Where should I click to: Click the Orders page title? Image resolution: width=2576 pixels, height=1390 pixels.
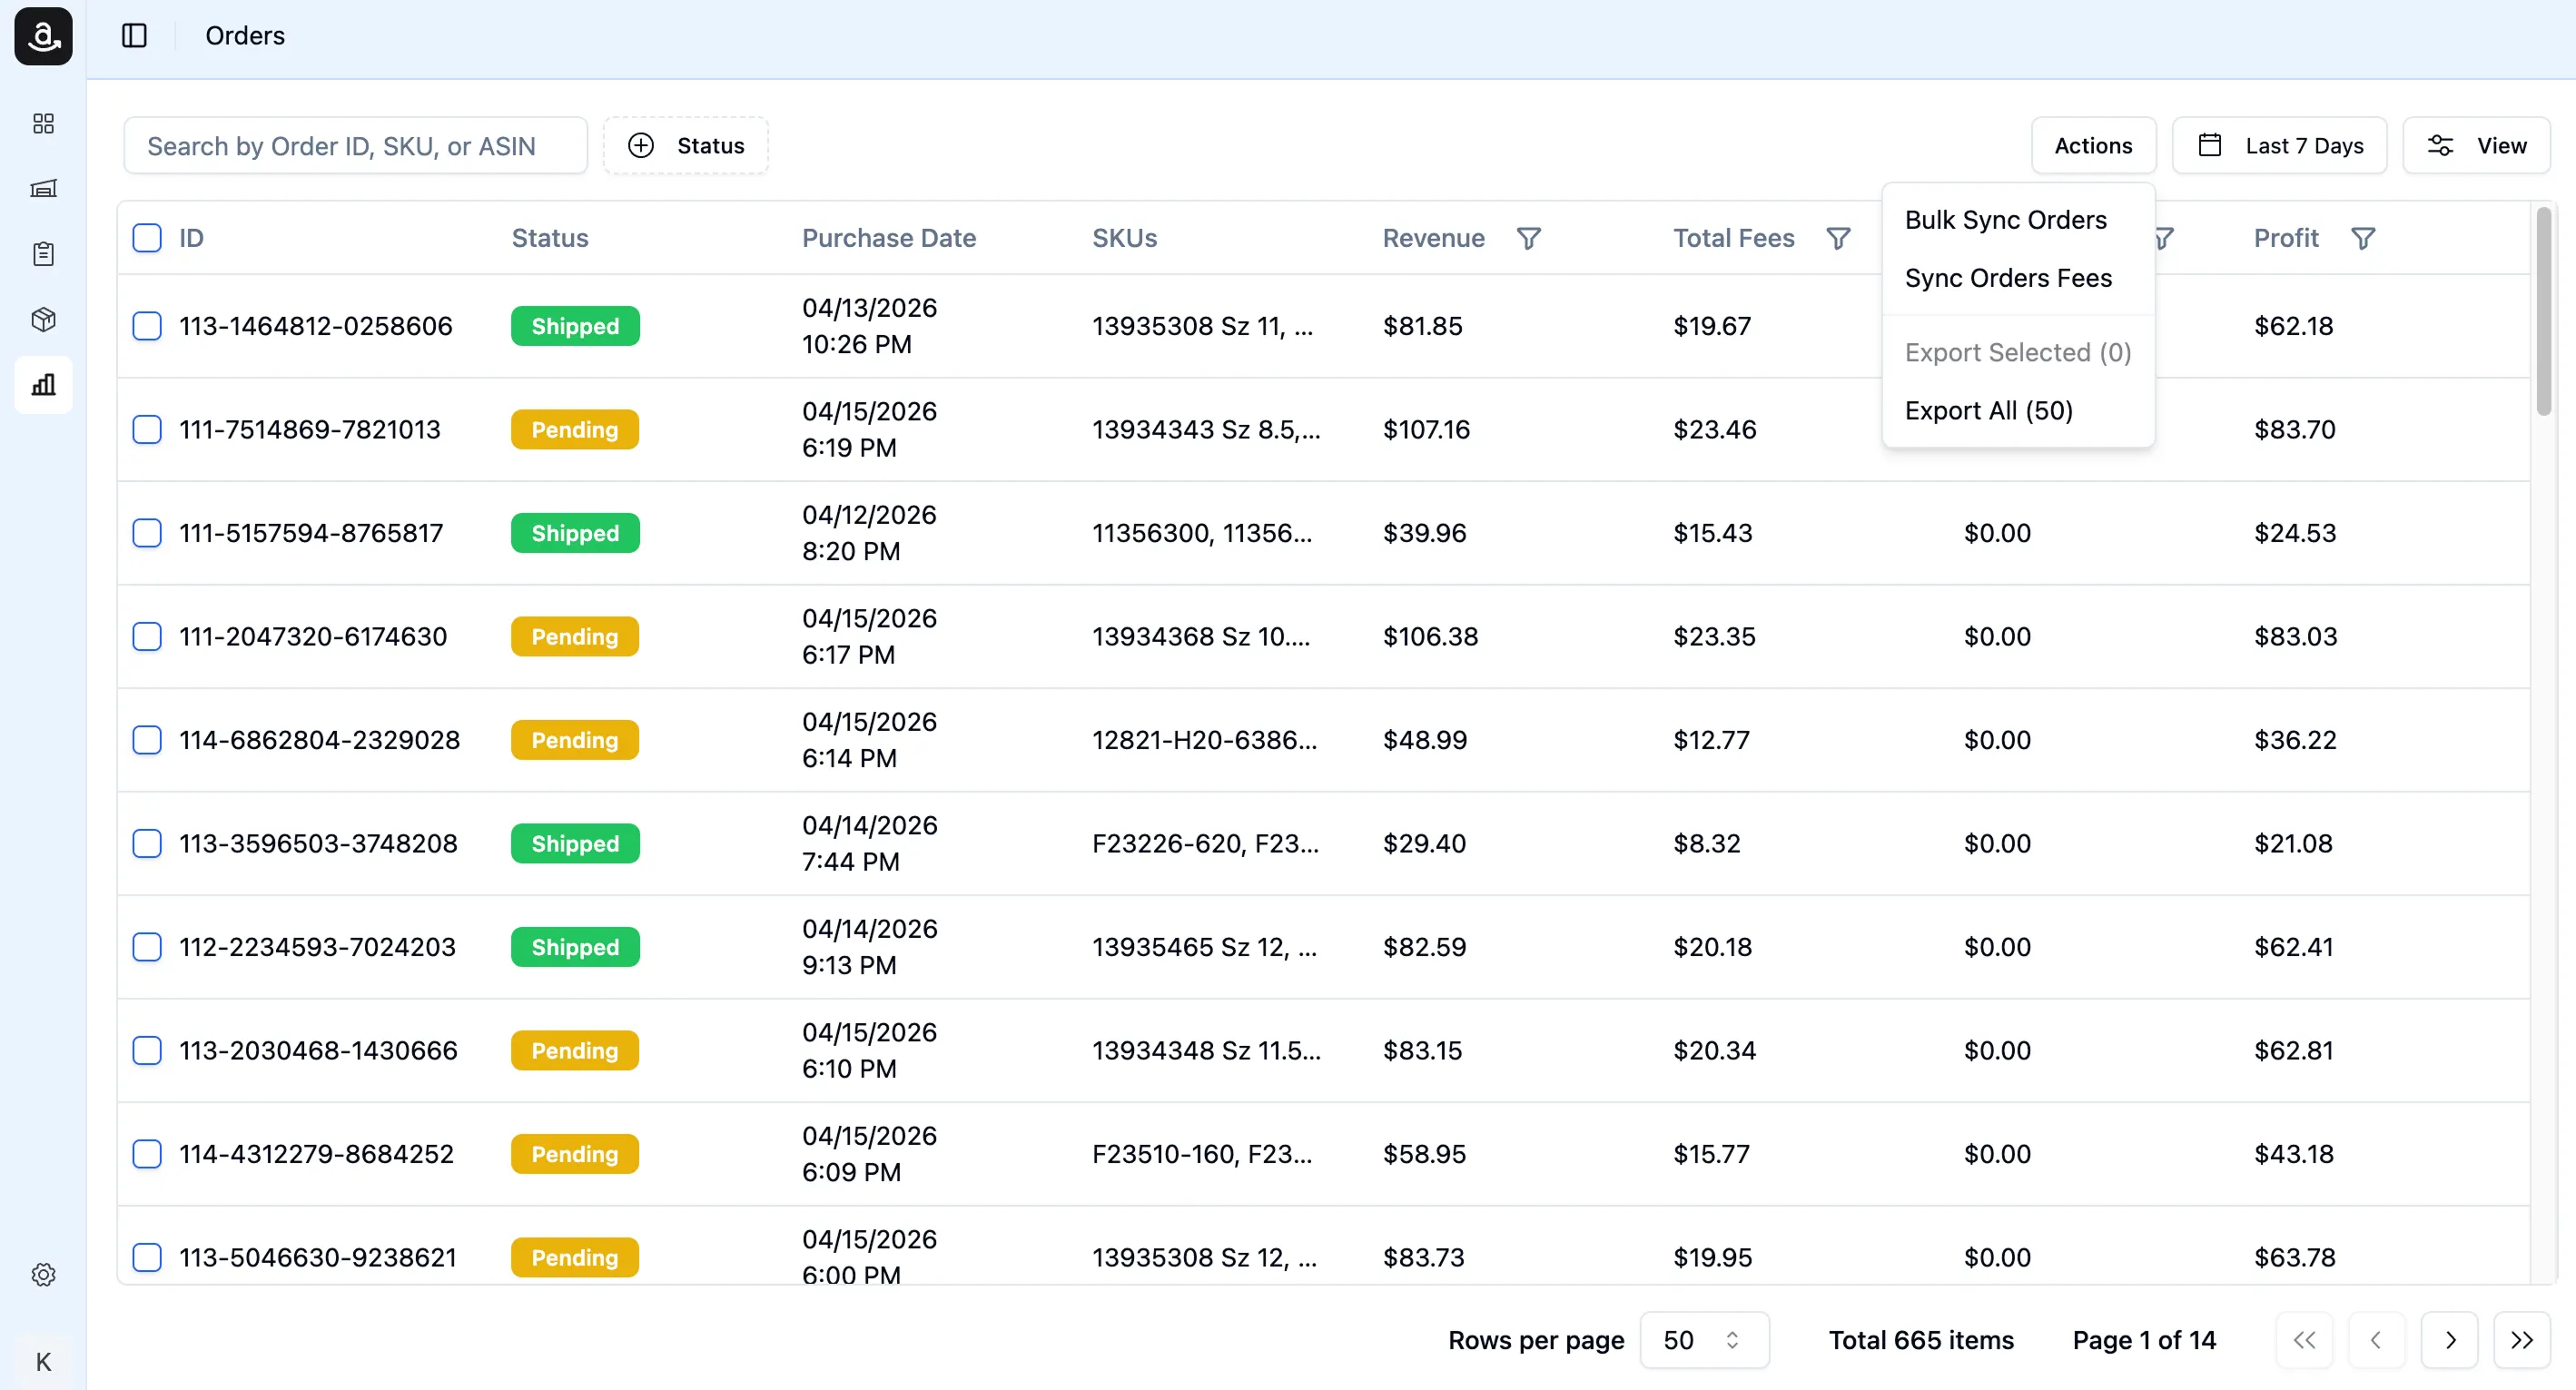click(245, 36)
